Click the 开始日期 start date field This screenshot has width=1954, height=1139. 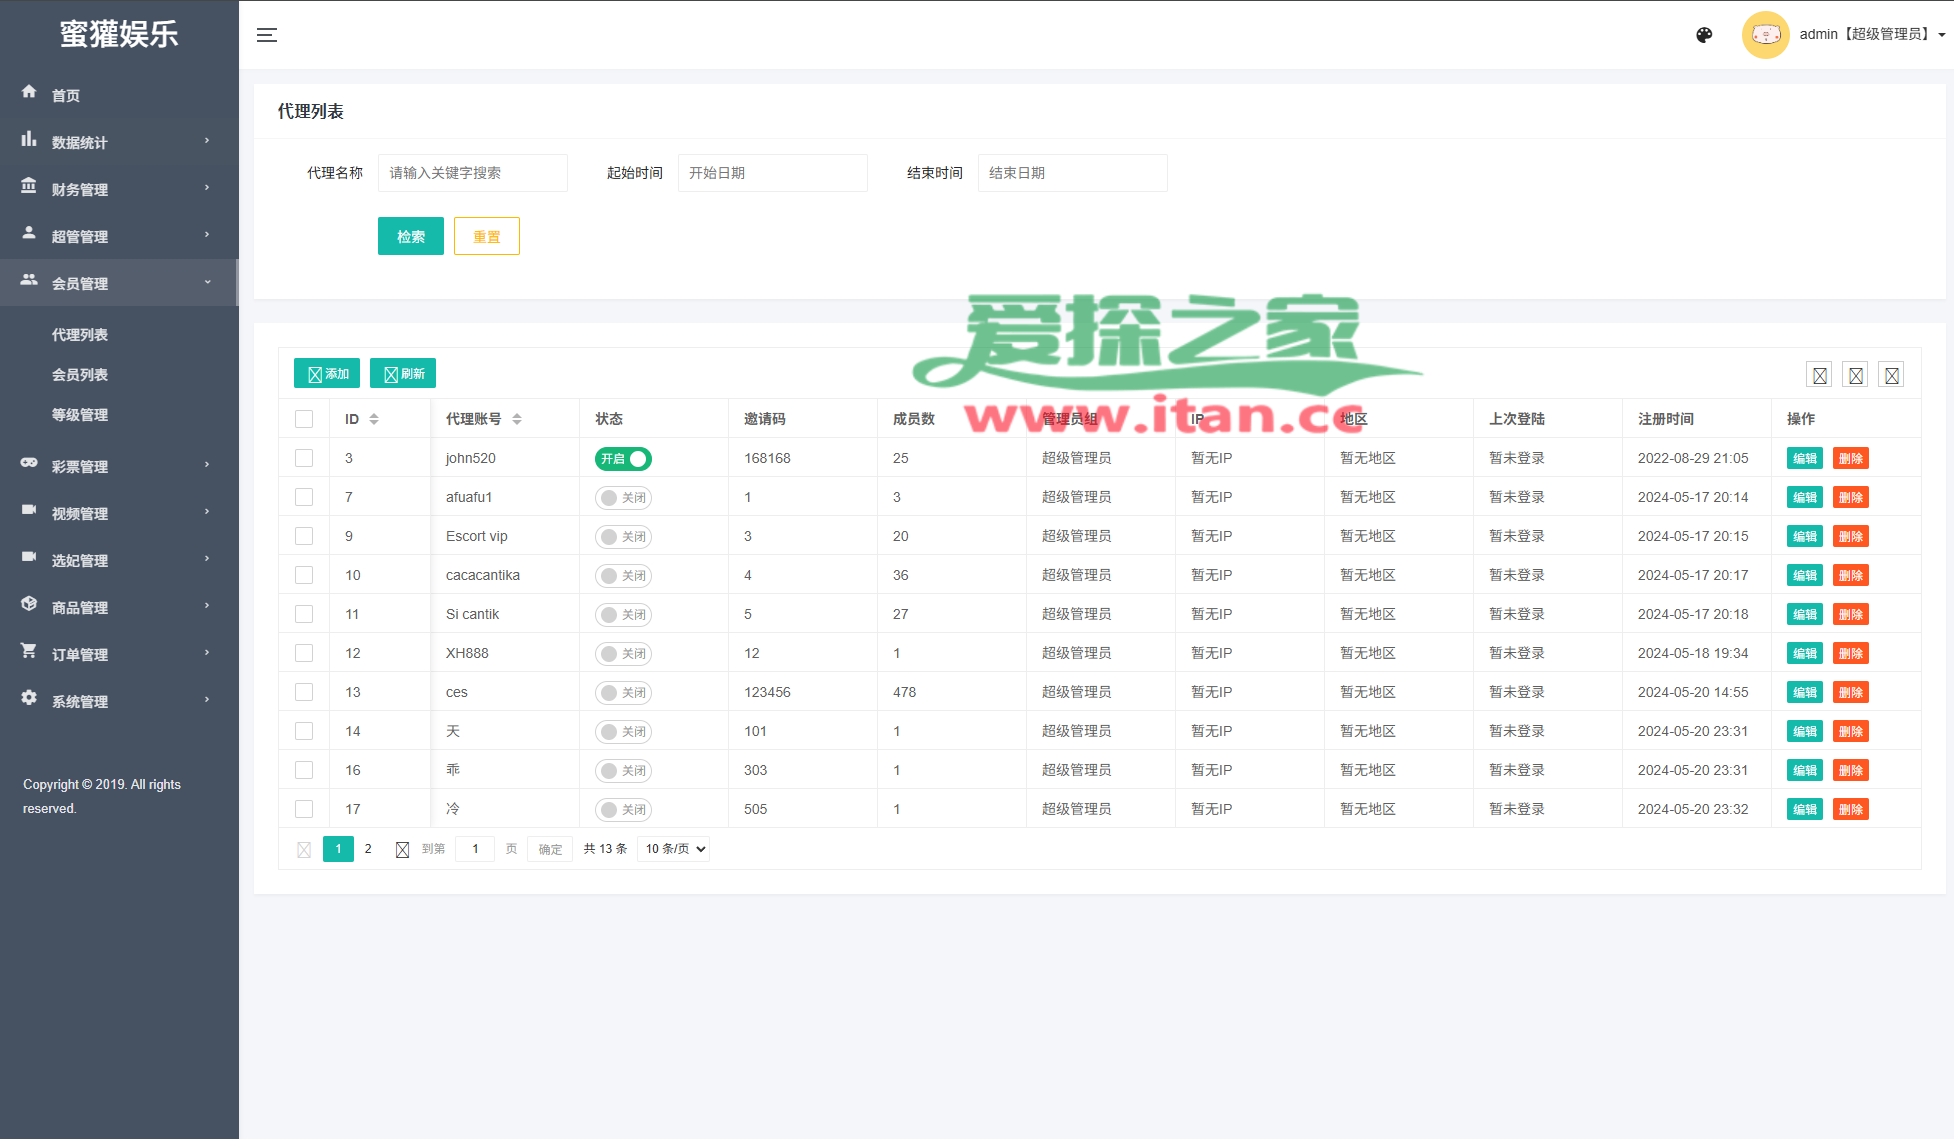(x=772, y=173)
